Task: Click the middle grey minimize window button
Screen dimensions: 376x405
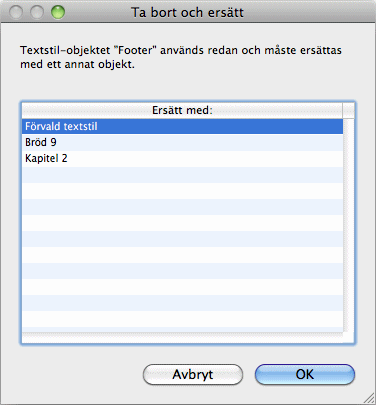Action: point(37,12)
